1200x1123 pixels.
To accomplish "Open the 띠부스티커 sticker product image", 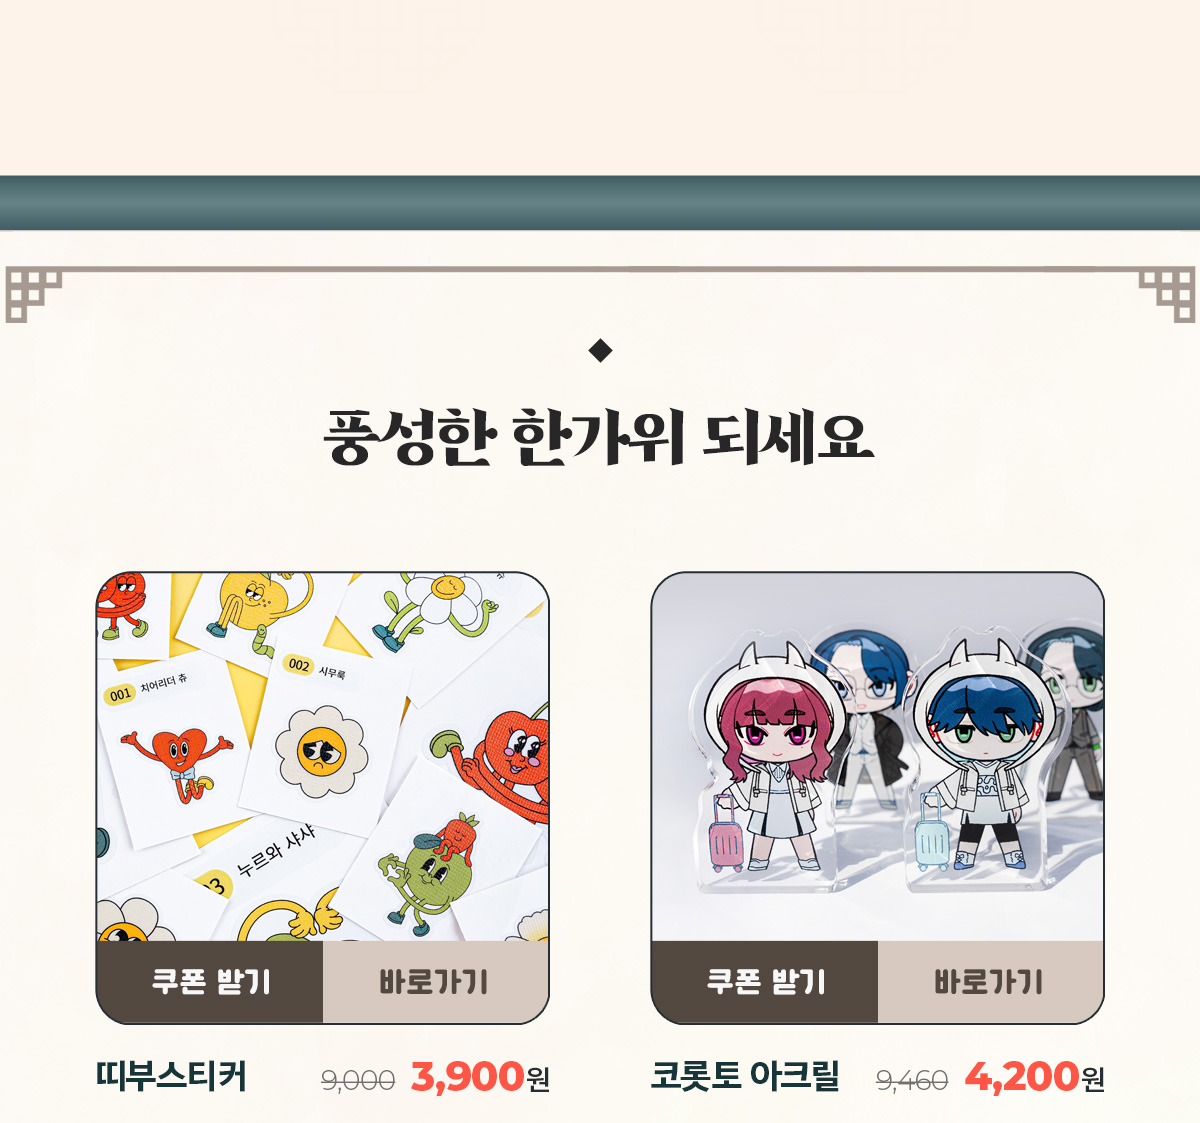I will (322, 757).
